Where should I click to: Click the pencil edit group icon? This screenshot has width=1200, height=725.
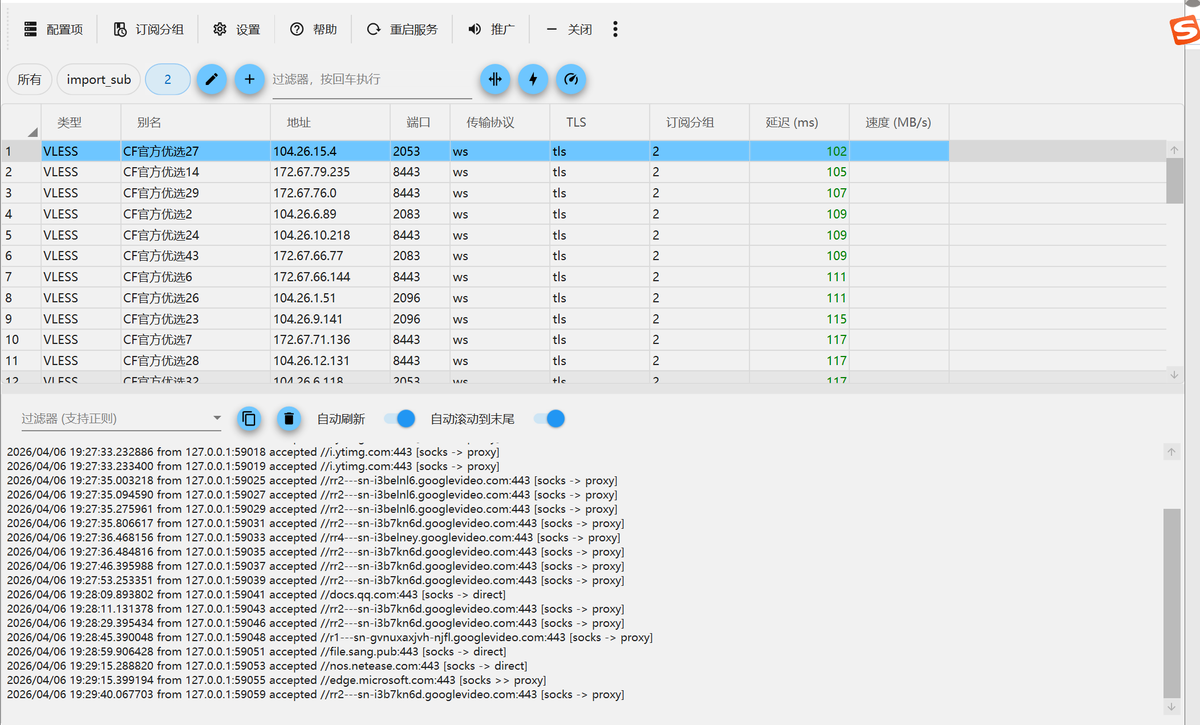click(x=210, y=80)
